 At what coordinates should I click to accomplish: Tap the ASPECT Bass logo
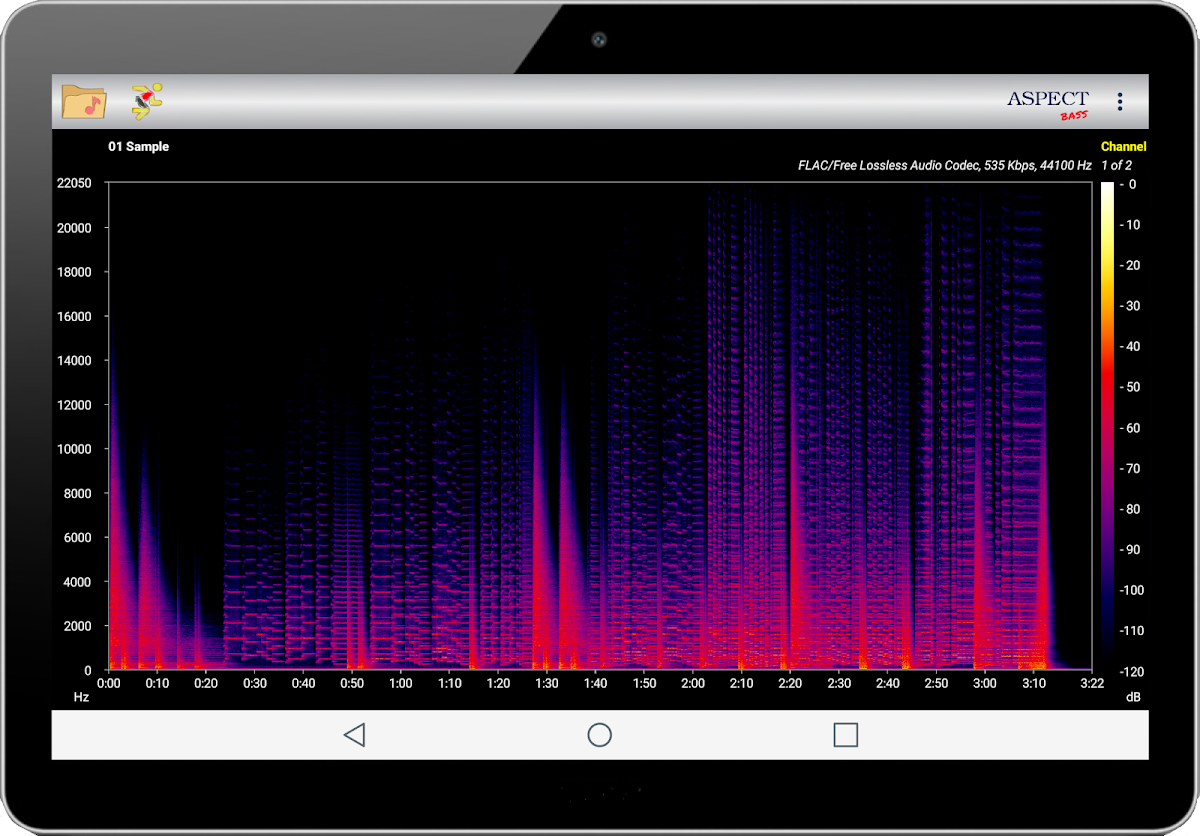(1048, 102)
